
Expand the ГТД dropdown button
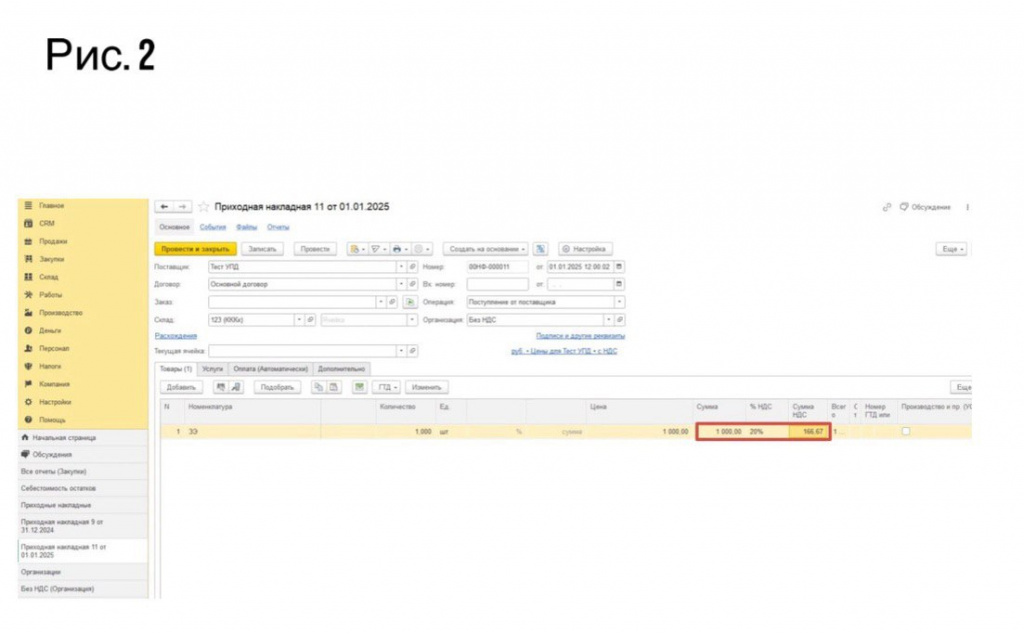(387, 387)
